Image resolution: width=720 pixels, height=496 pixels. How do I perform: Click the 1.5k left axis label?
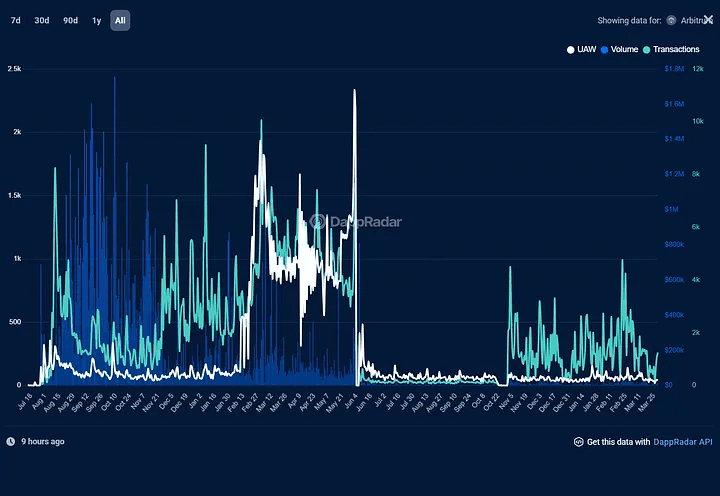14,196
